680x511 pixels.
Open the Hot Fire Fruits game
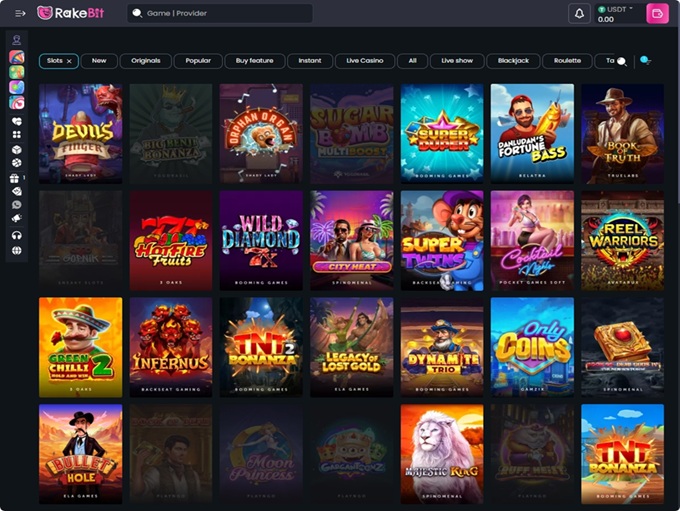coord(171,240)
